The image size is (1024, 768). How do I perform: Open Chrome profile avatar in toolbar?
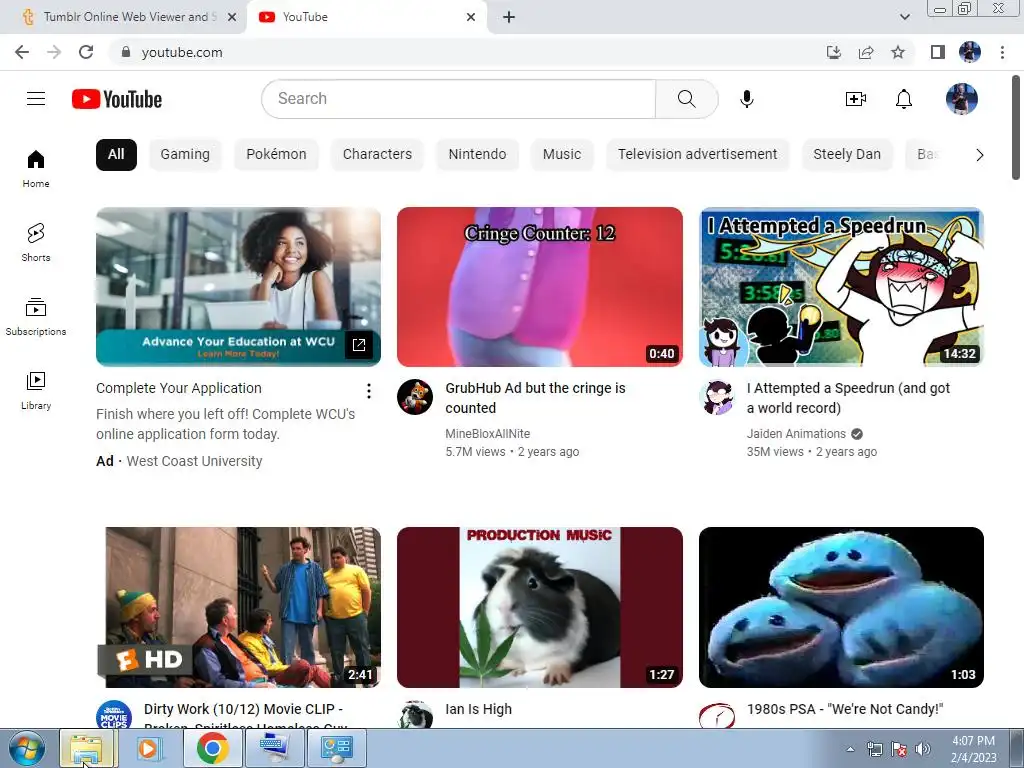pyautogui.click(x=970, y=52)
